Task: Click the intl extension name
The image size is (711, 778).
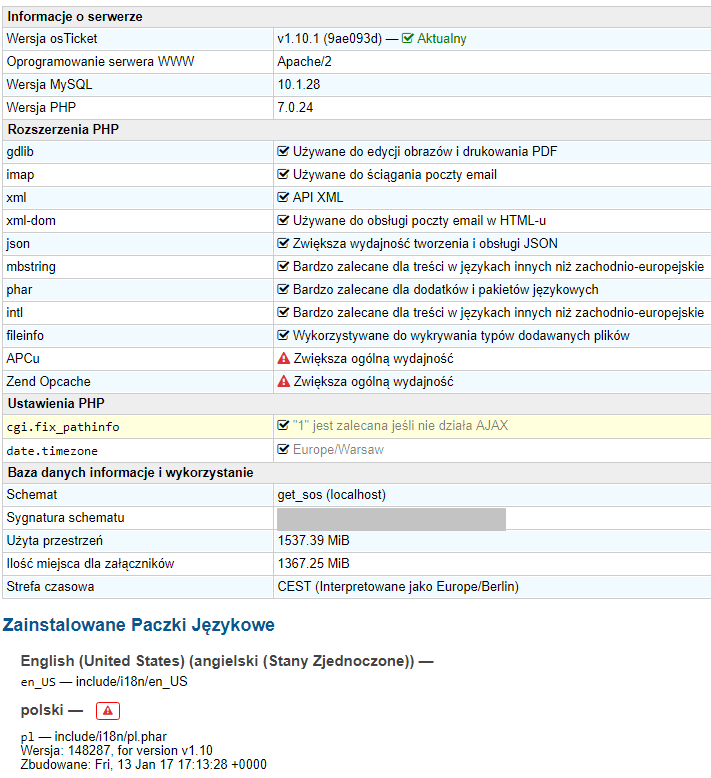Action: click(14, 312)
